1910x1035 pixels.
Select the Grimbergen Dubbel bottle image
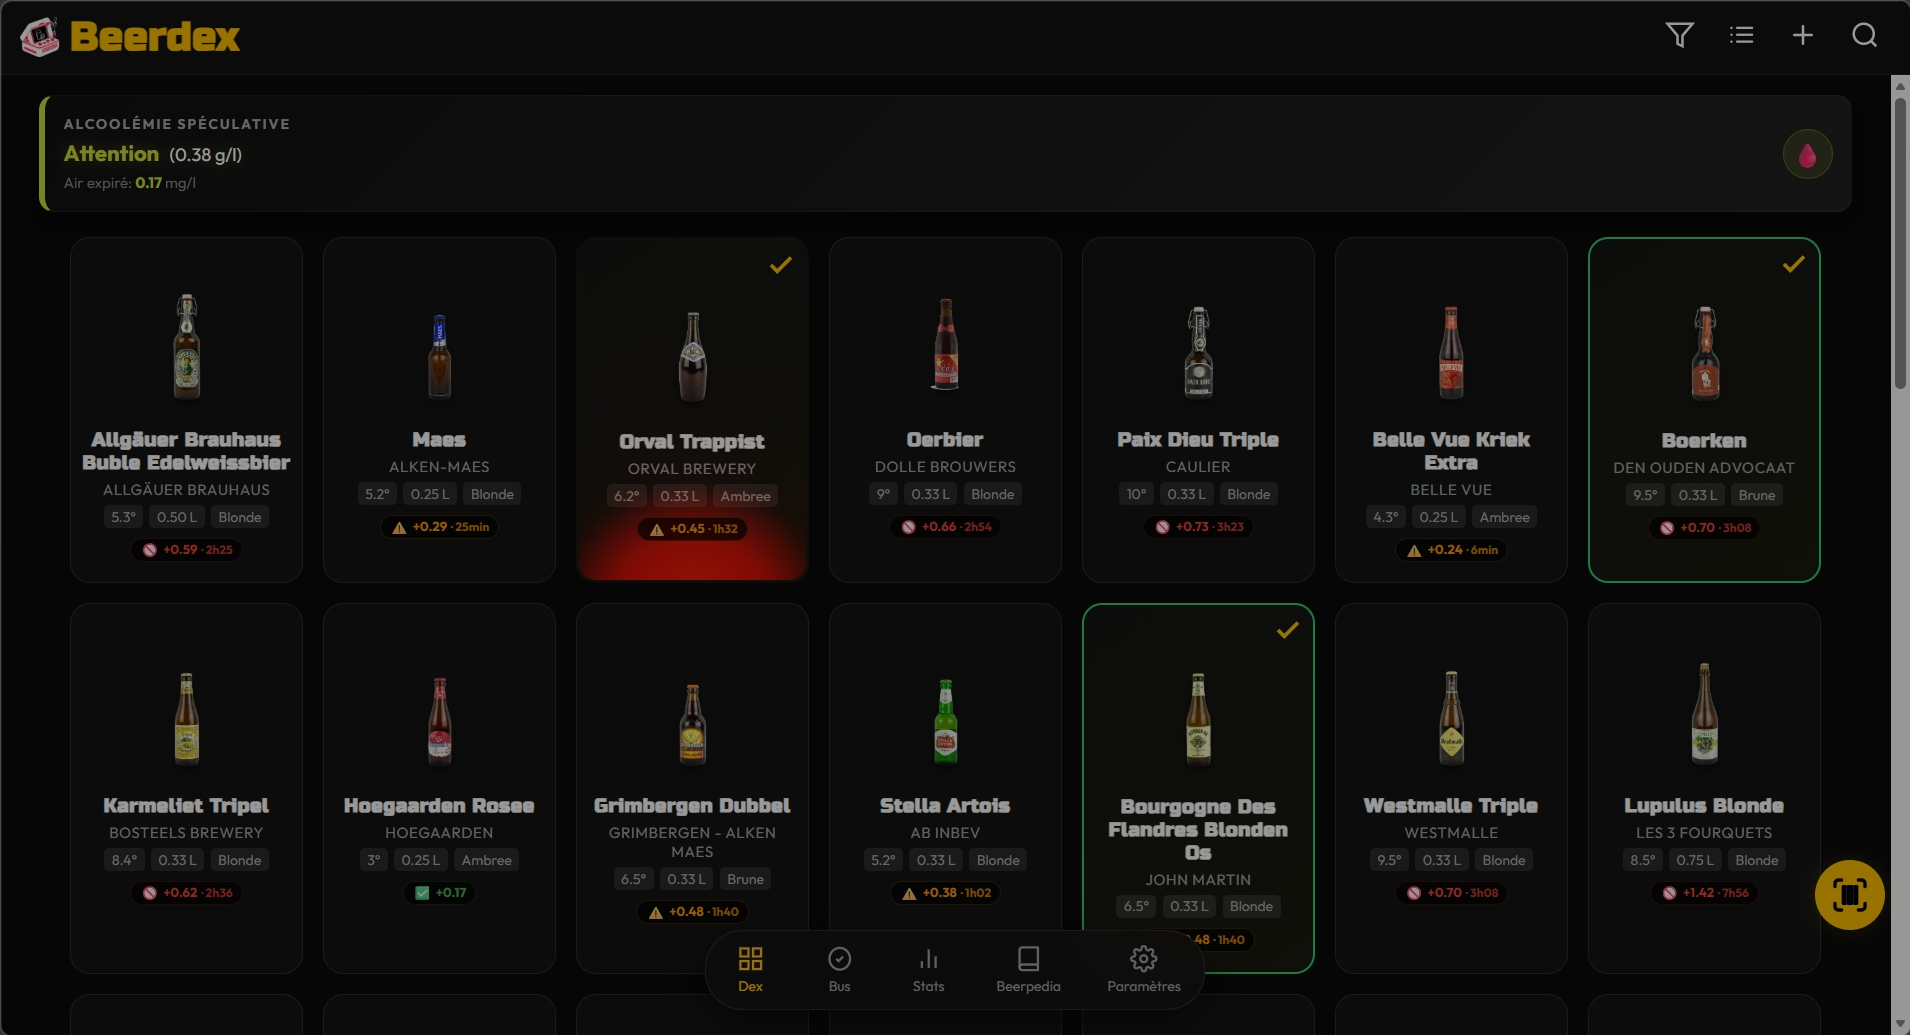click(692, 724)
